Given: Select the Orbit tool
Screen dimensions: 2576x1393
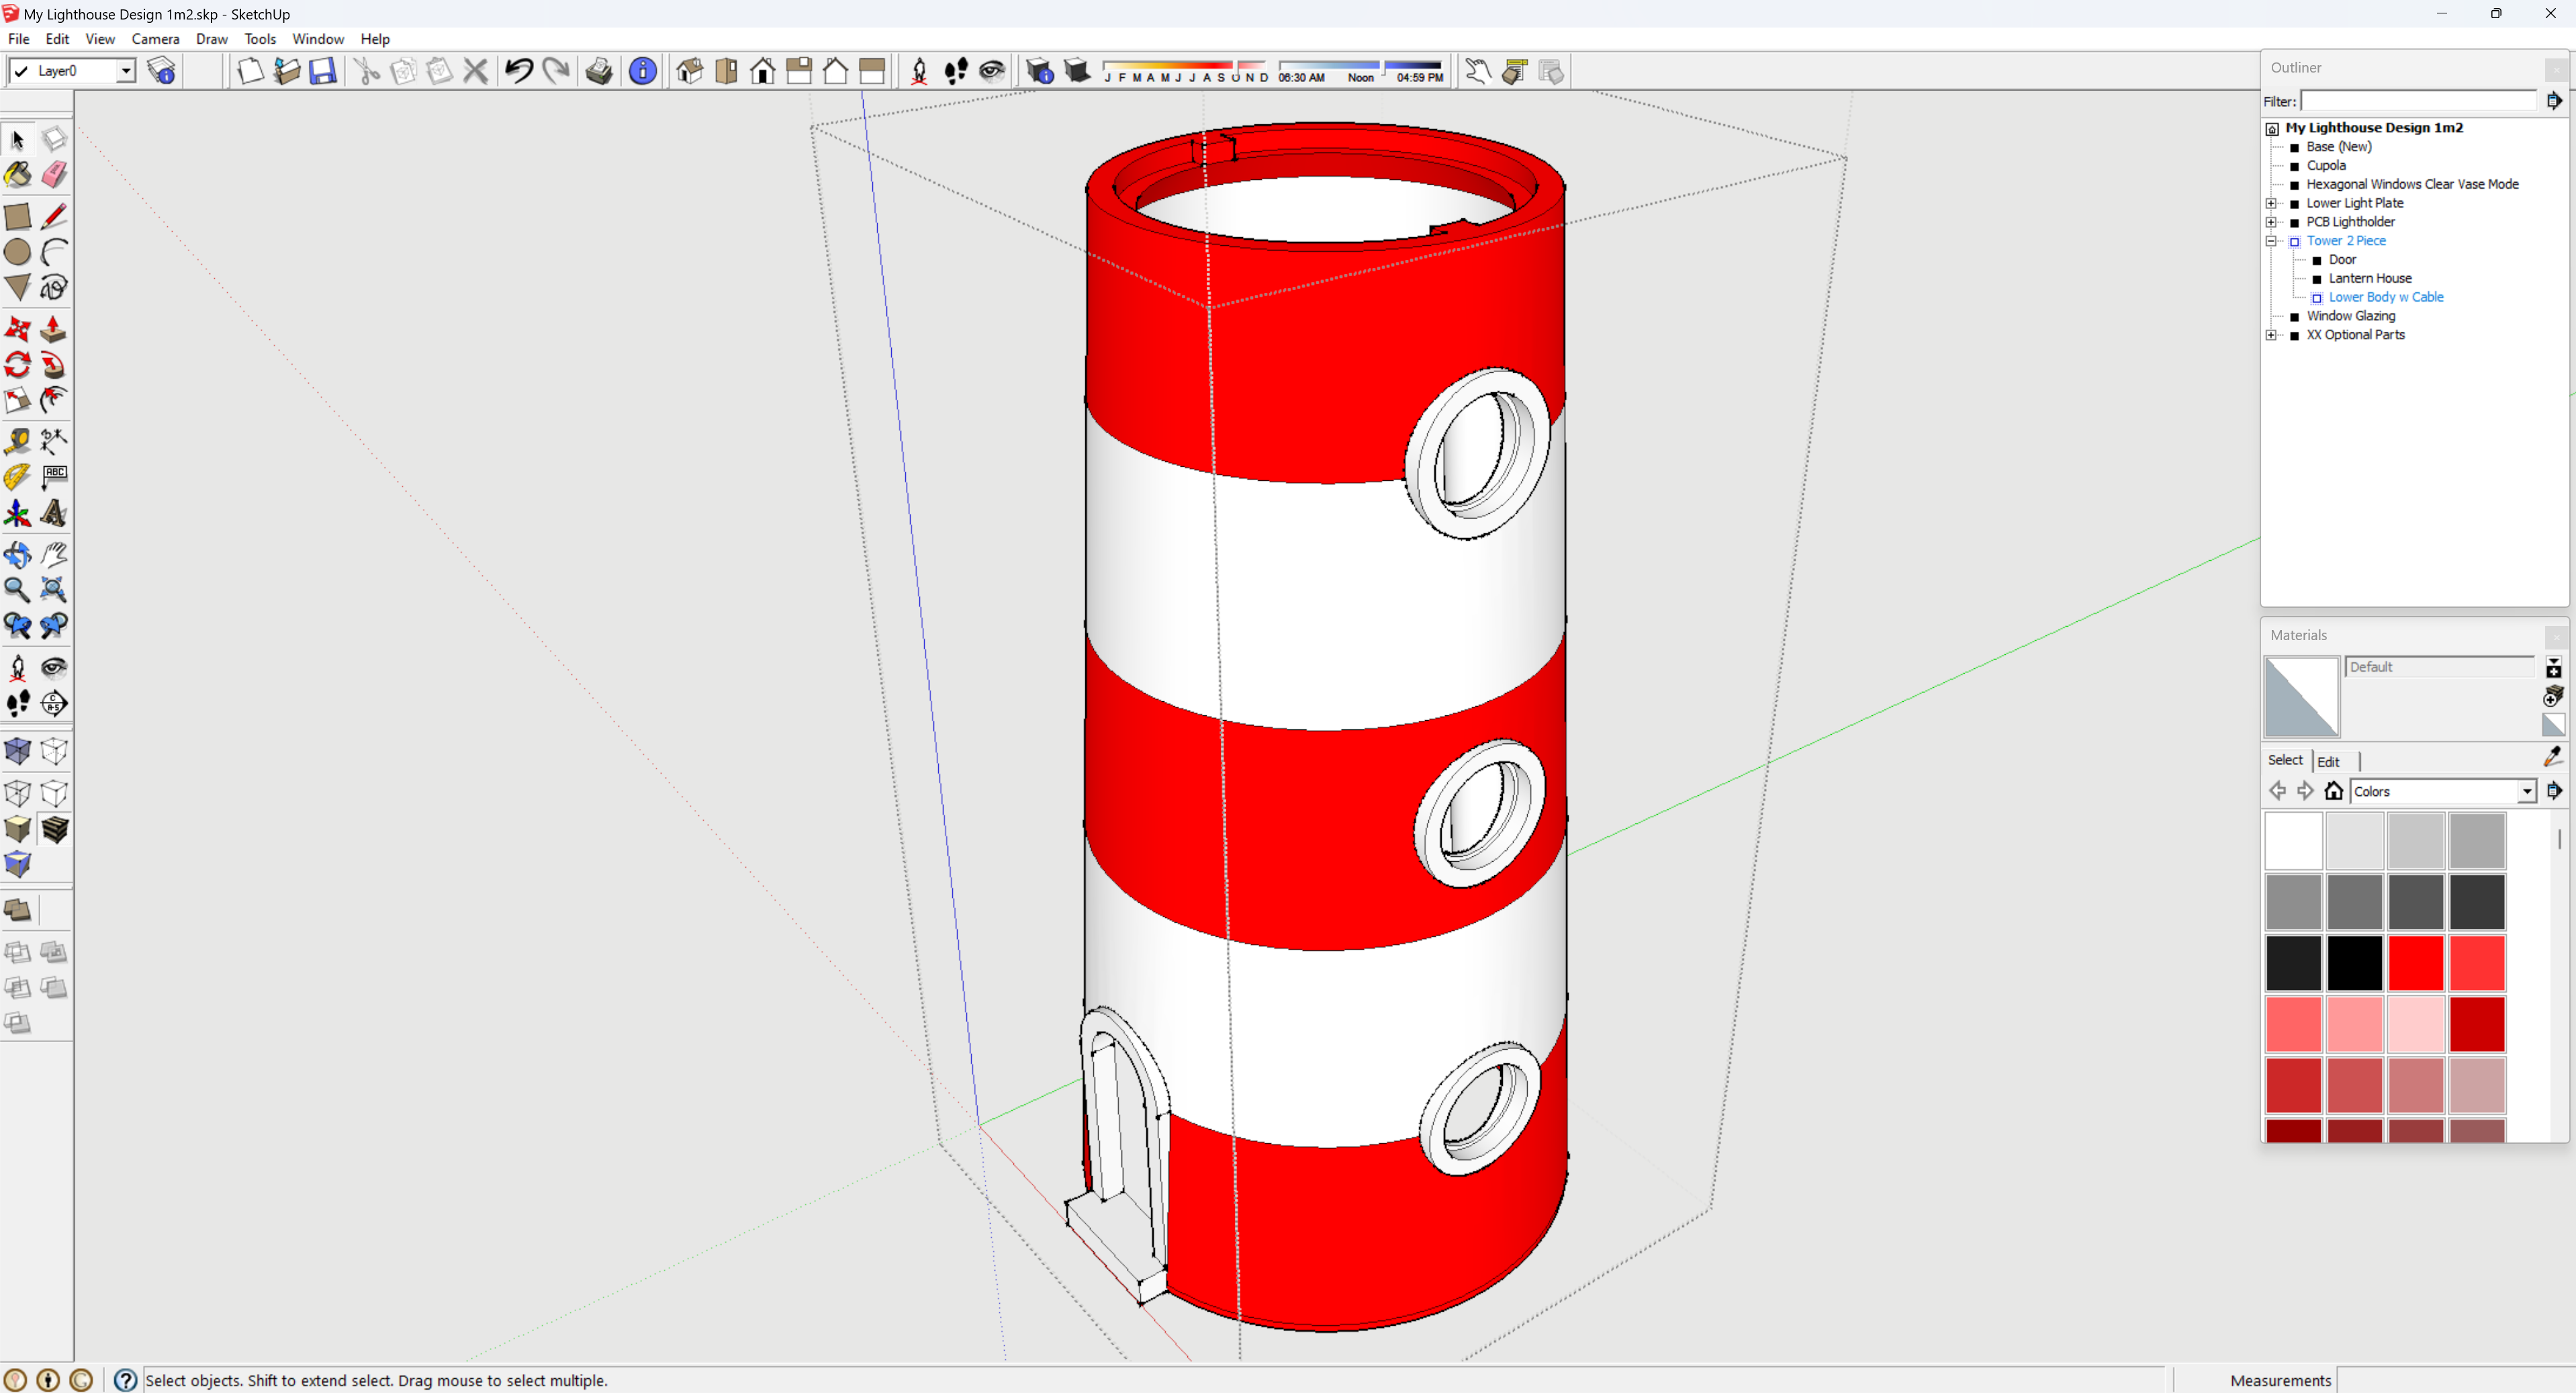Looking at the screenshot, I should pos(18,554).
